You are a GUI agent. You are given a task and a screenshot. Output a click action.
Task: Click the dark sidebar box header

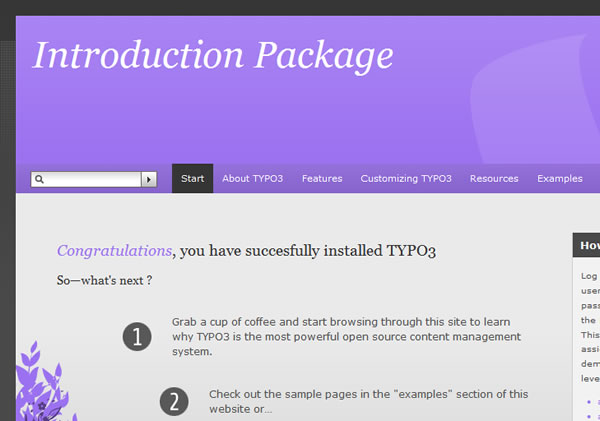(x=588, y=245)
